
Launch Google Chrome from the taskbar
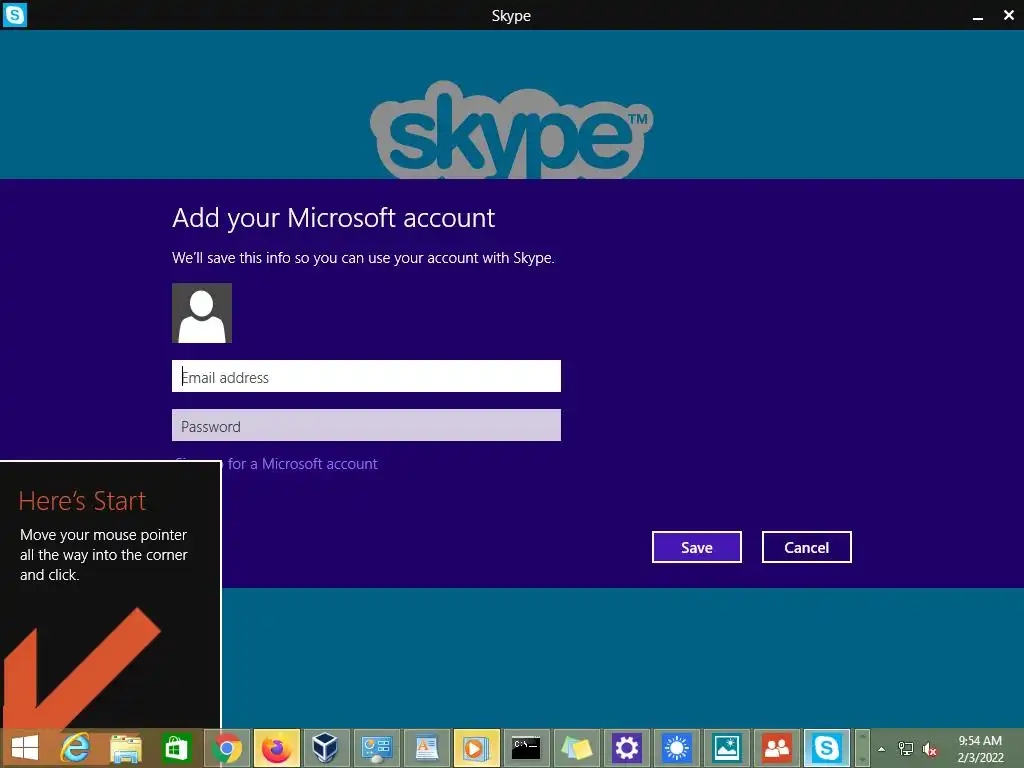[x=227, y=748]
